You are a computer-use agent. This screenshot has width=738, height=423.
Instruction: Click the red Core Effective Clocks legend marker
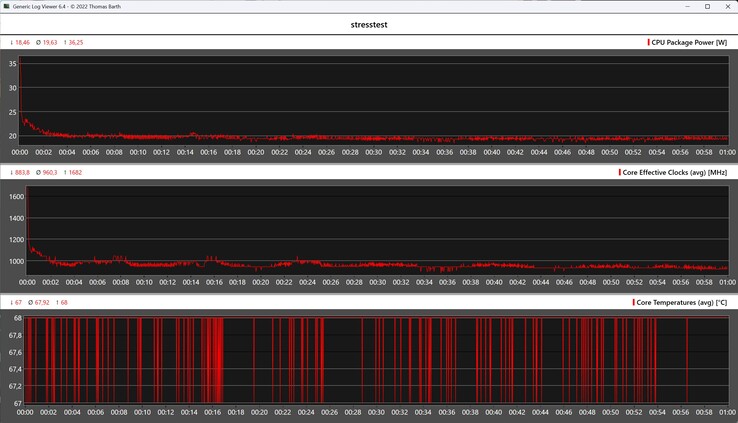tap(620, 173)
